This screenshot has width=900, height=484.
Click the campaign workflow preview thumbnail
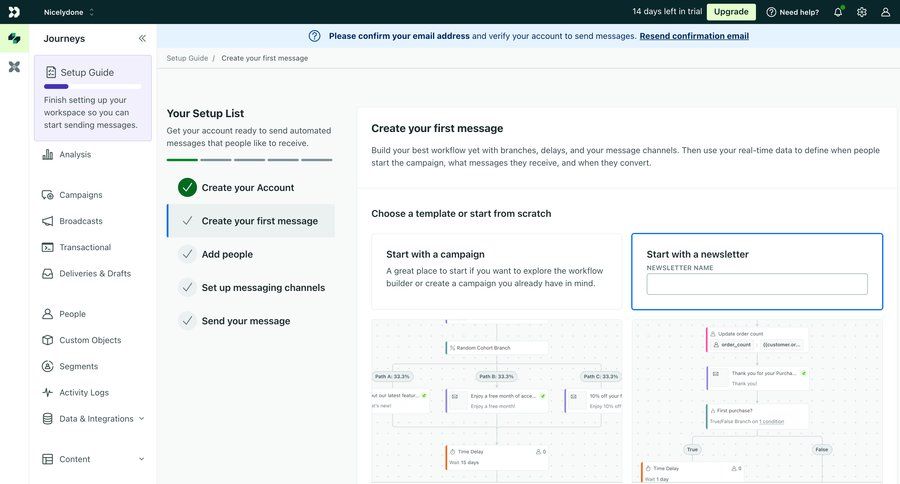point(496,401)
